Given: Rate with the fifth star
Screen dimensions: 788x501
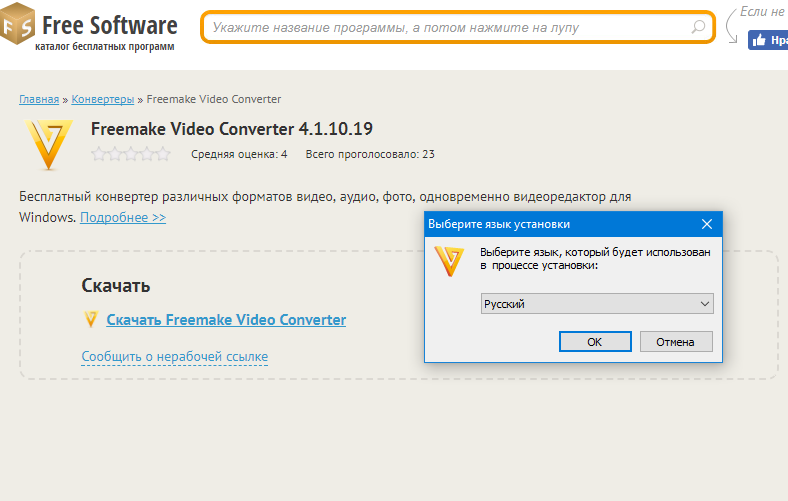Looking at the screenshot, I should pos(163,154).
